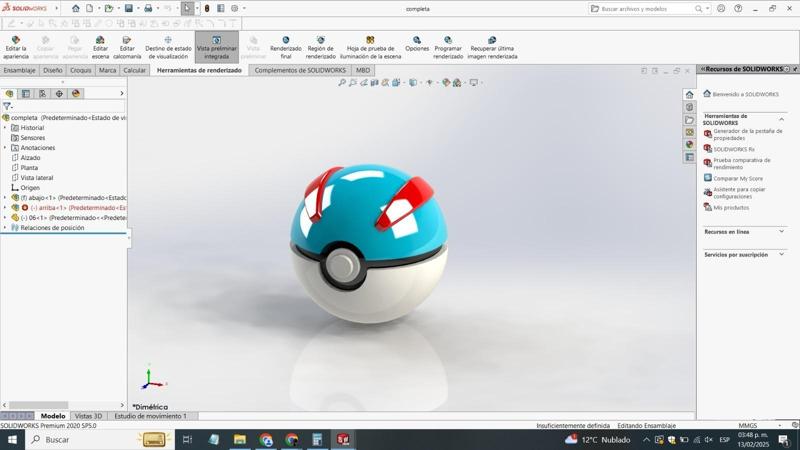The width and height of the screenshot is (800, 450).
Task: Open Complementos de SOLIDWORKS tab
Action: point(299,71)
